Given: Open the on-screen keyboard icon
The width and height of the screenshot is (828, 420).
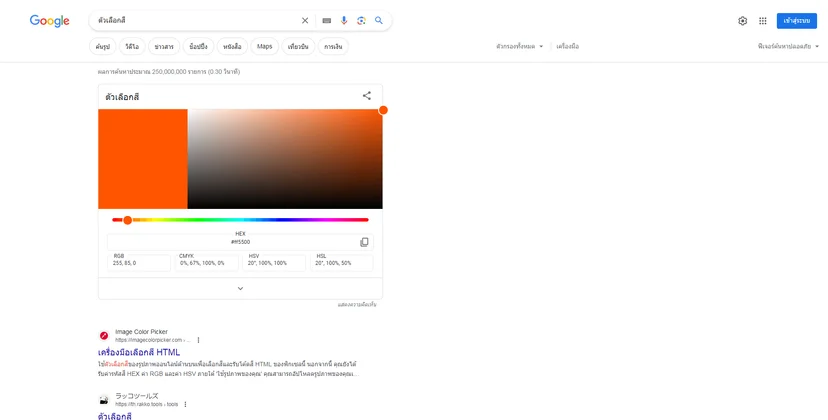Looking at the screenshot, I should pos(327,21).
